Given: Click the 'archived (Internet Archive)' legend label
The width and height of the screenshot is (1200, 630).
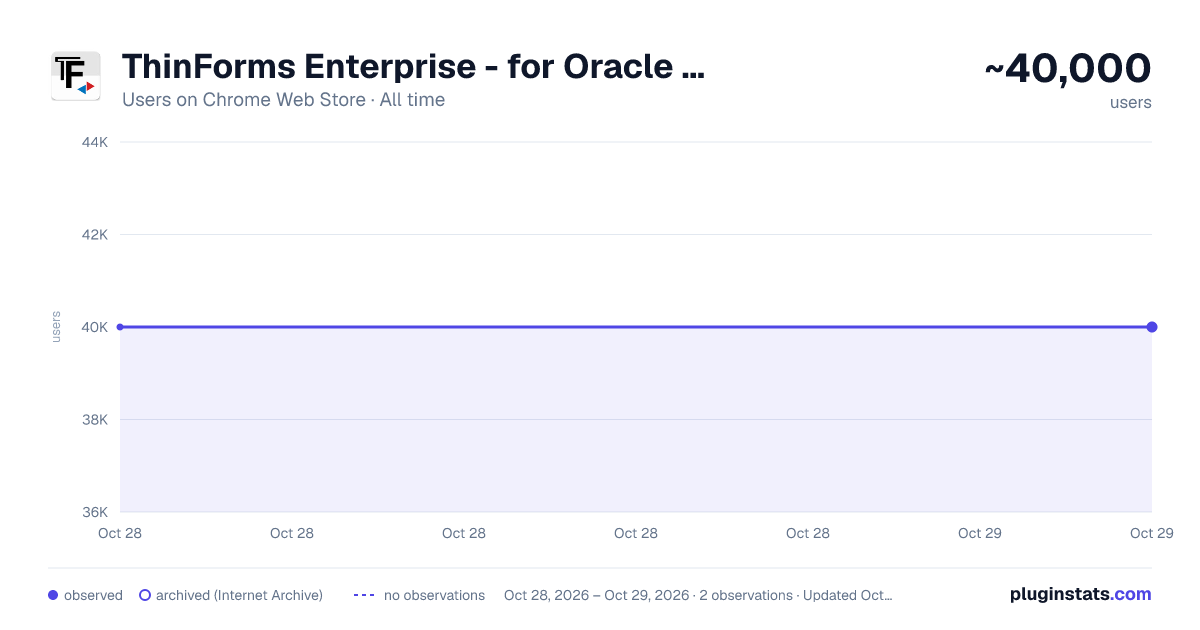Looking at the screenshot, I should pyautogui.click(x=239, y=595).
